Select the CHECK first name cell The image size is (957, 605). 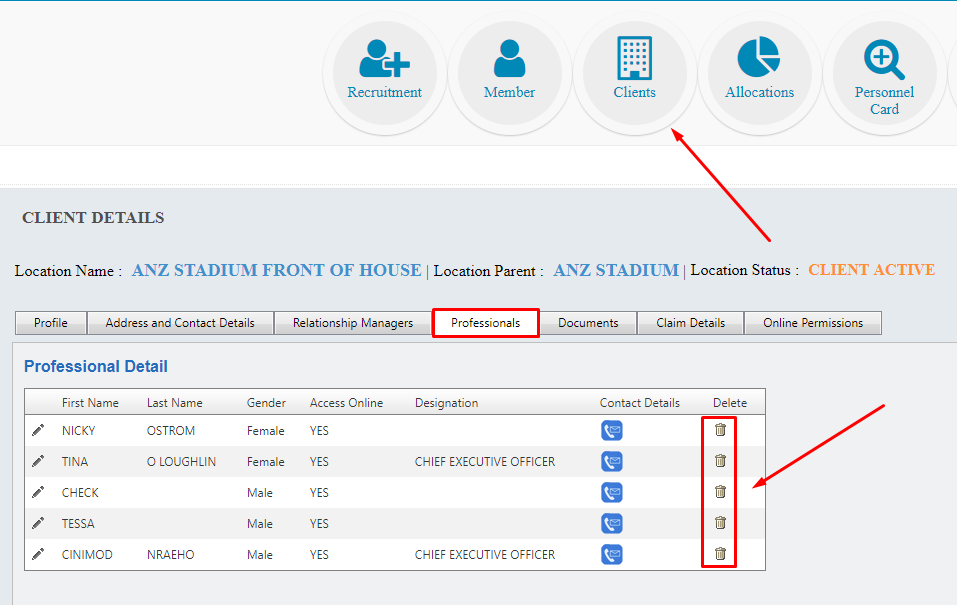pyautogui.click(x=80, y=493)
